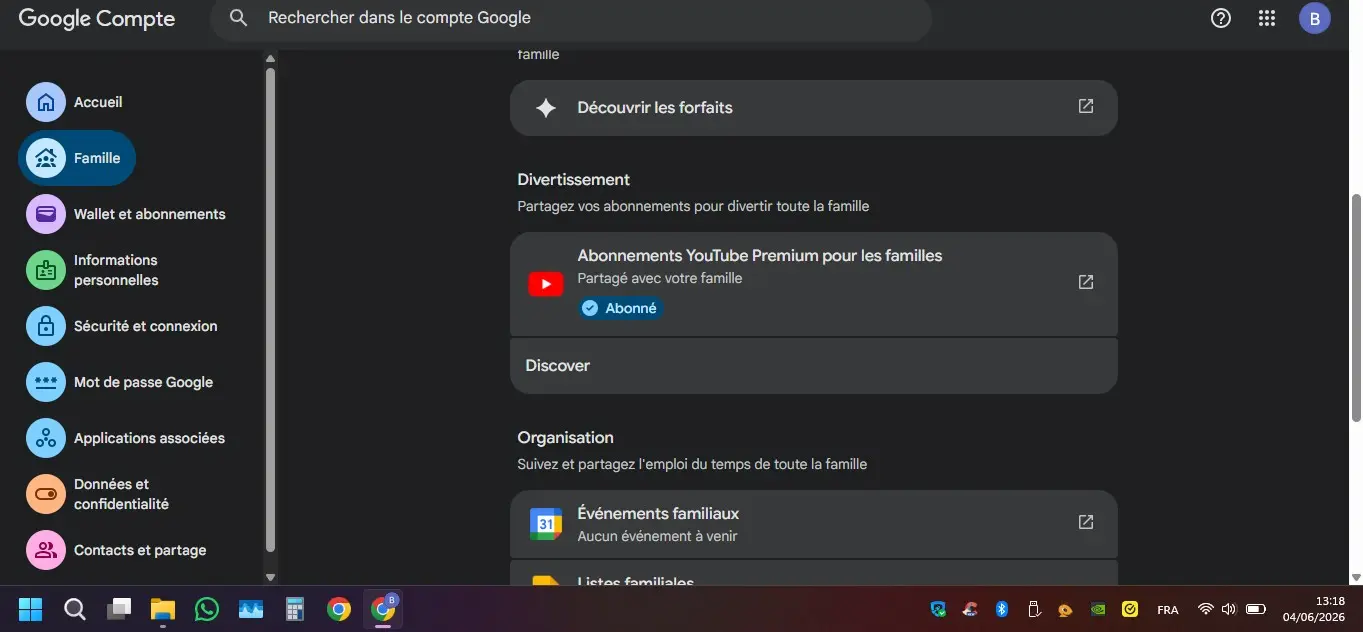The image size is (1363, 632).
Task: Click the Google Compte logo
Action: tap(97, 18)
